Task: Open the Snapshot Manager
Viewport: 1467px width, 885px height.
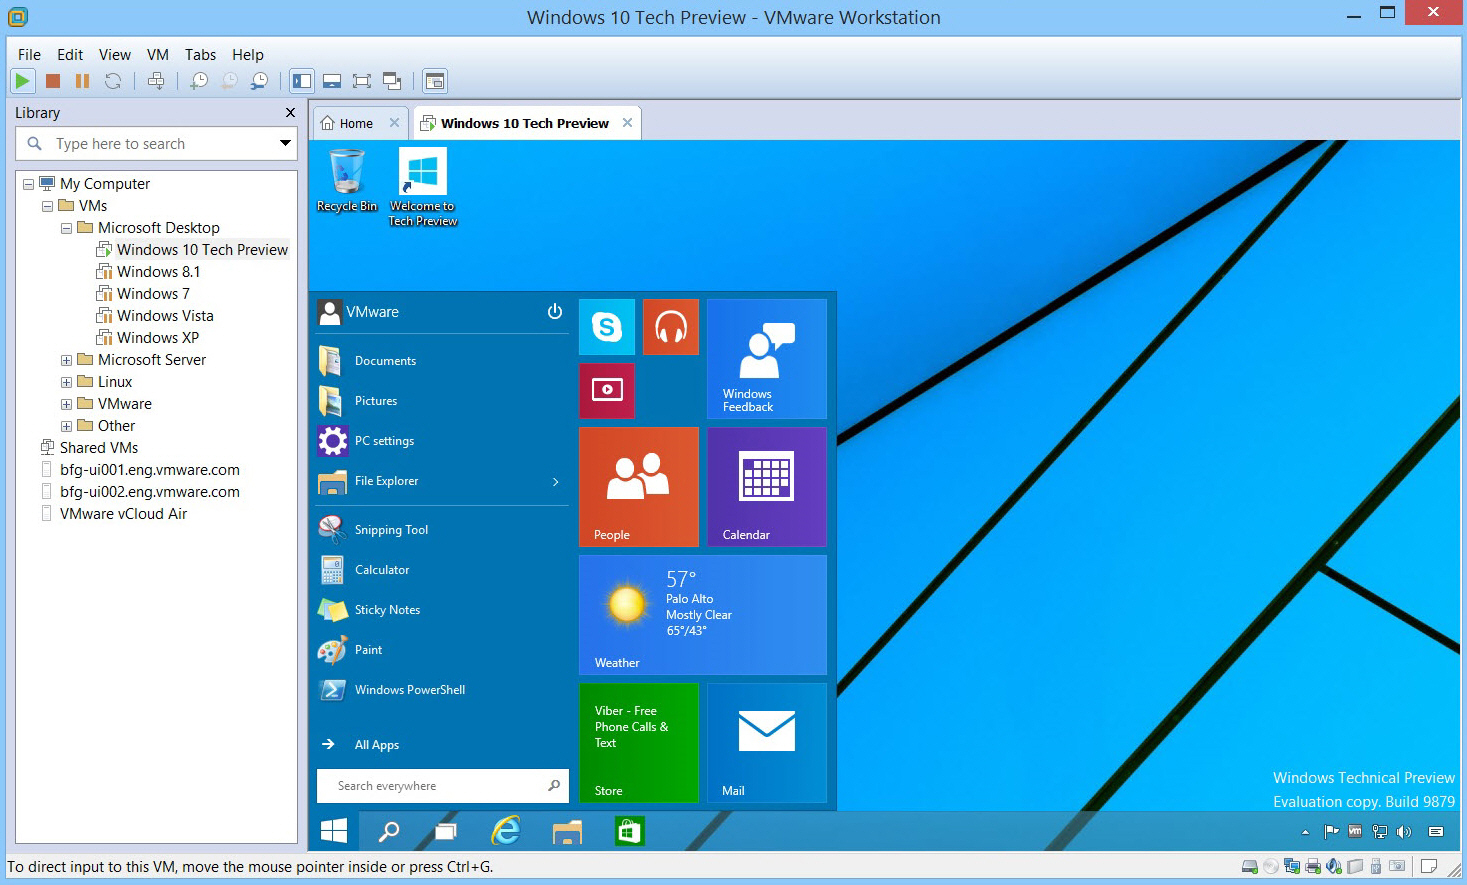Action: pyautogui.click(x=259, y=81)
